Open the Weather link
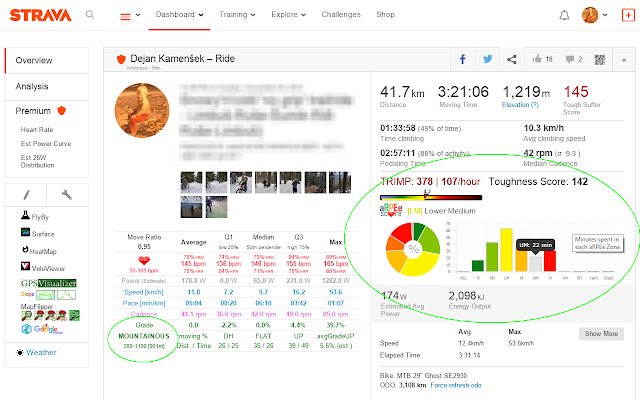 41,352
